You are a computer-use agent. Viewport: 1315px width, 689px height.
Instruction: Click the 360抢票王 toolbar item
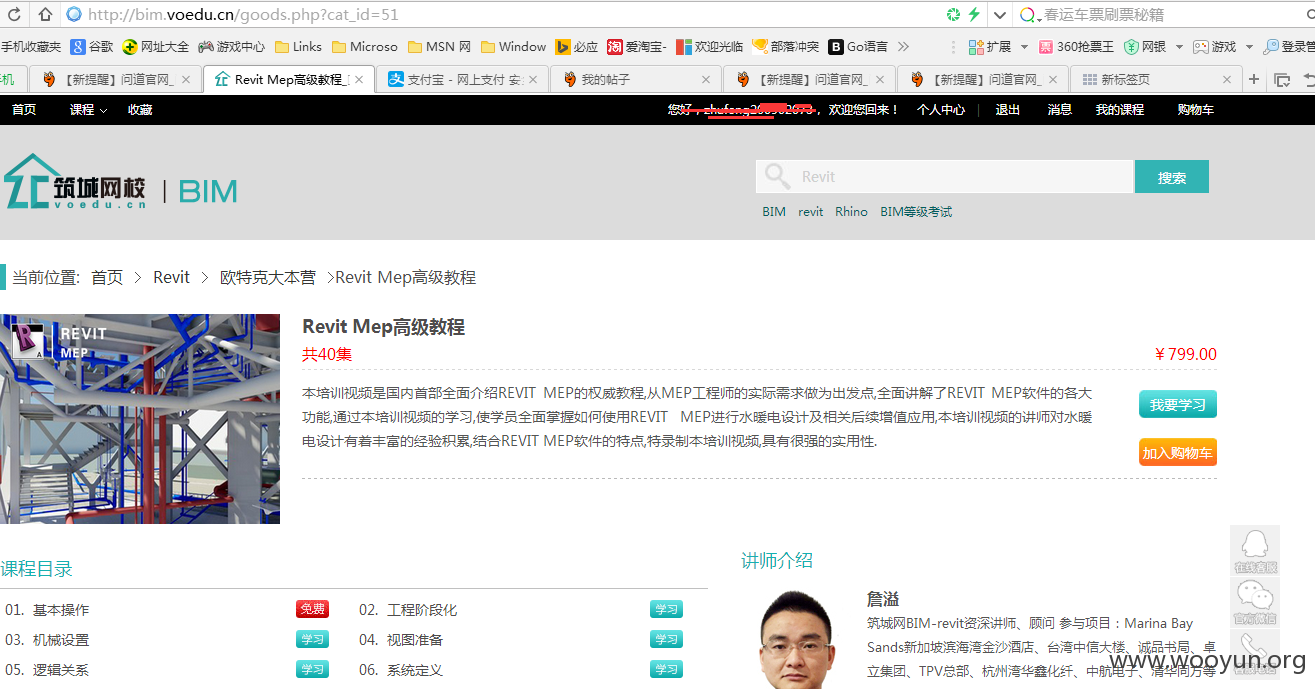(x=1076, y=47)
